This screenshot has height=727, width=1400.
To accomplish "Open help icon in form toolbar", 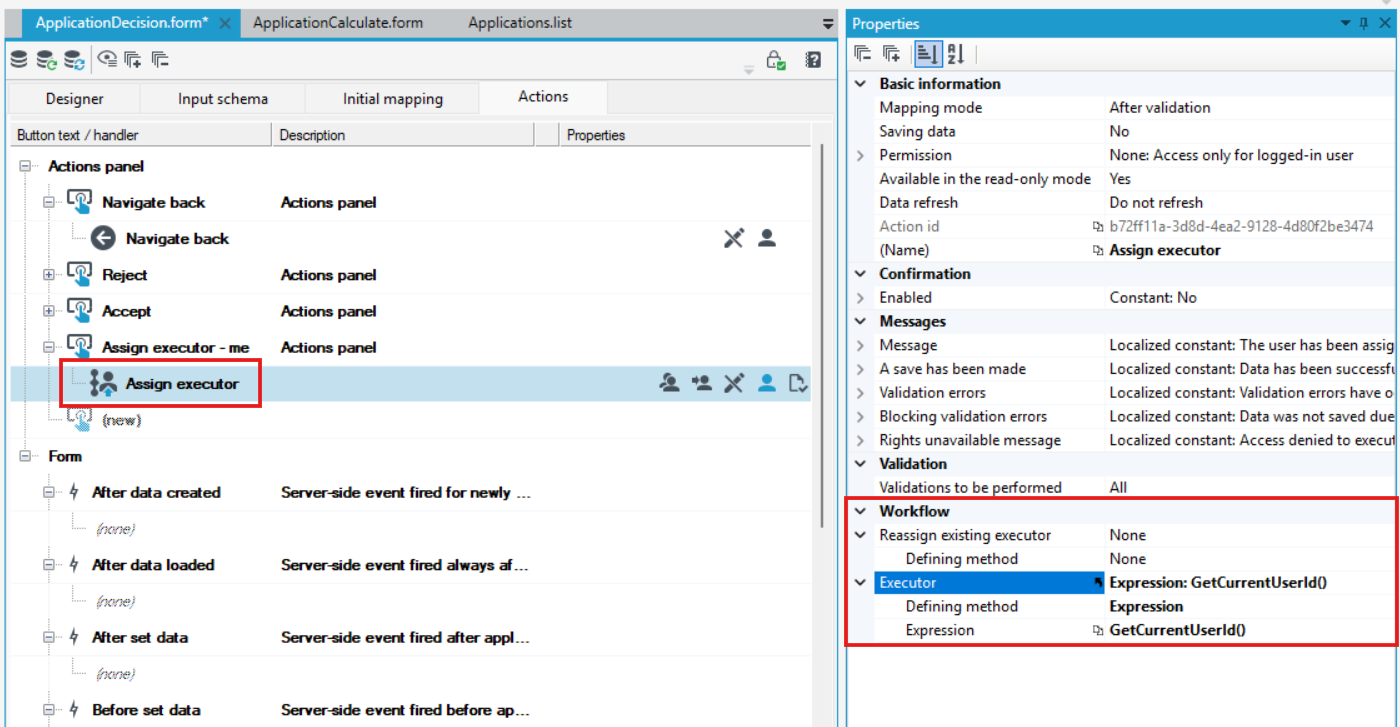I will (813, 60).
